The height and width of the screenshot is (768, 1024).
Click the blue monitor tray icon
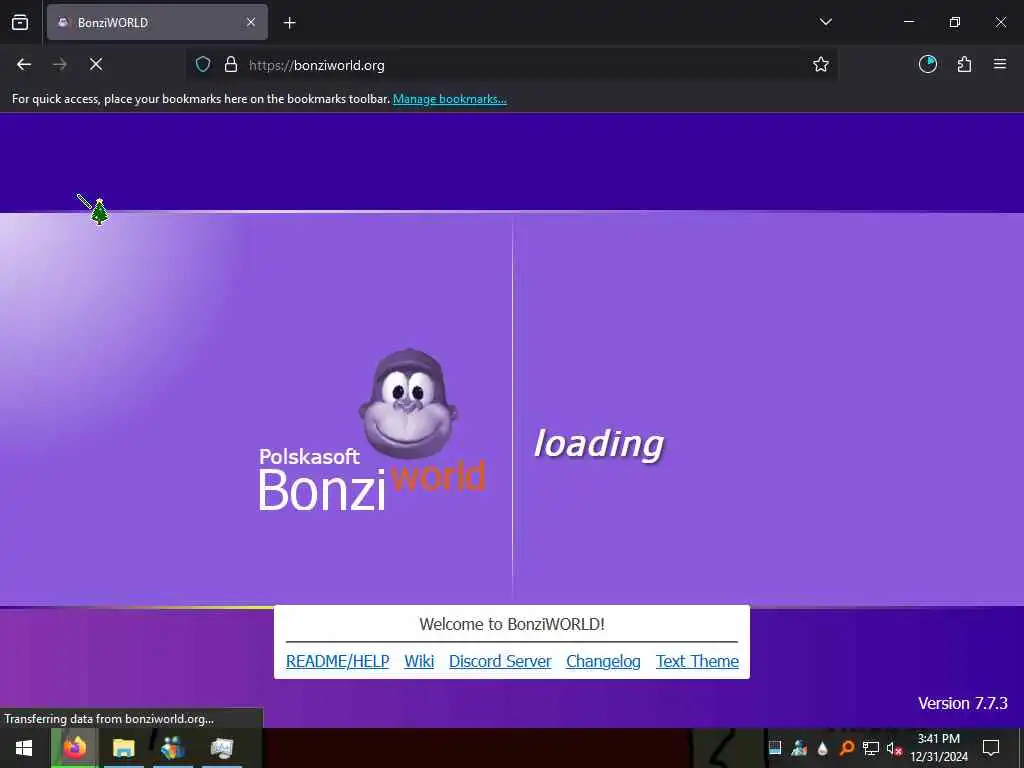(775, 748)
